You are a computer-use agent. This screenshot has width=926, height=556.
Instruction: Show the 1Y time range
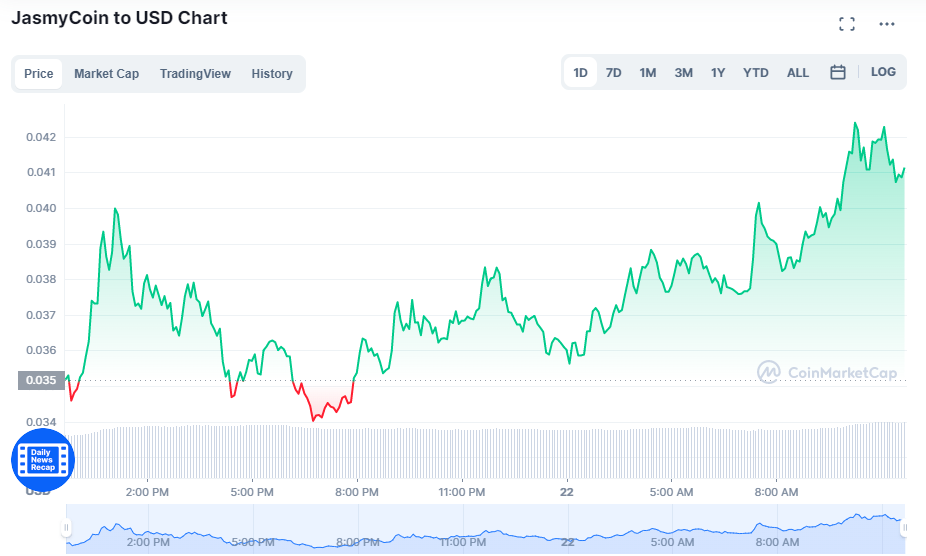click(718, 73)
